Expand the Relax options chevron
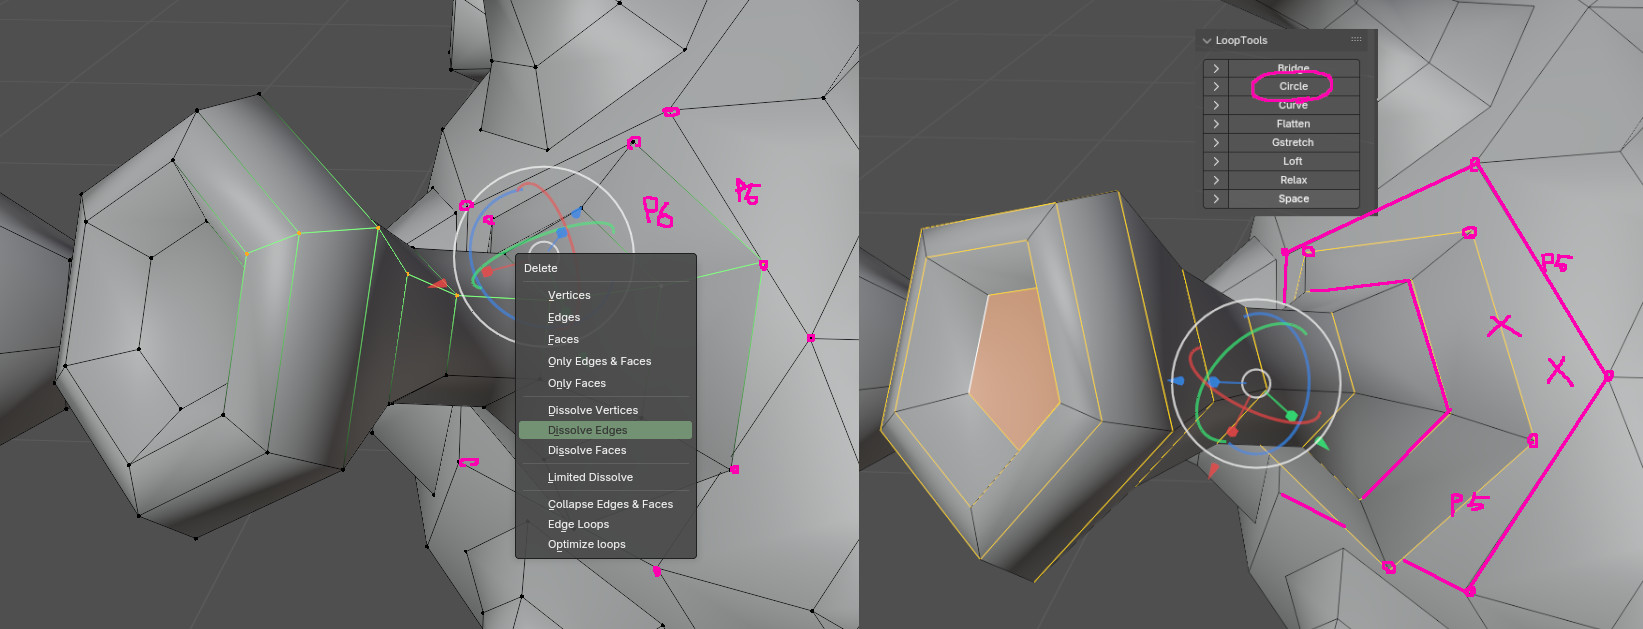The image size is (1643, 629). coord(1216,180)
